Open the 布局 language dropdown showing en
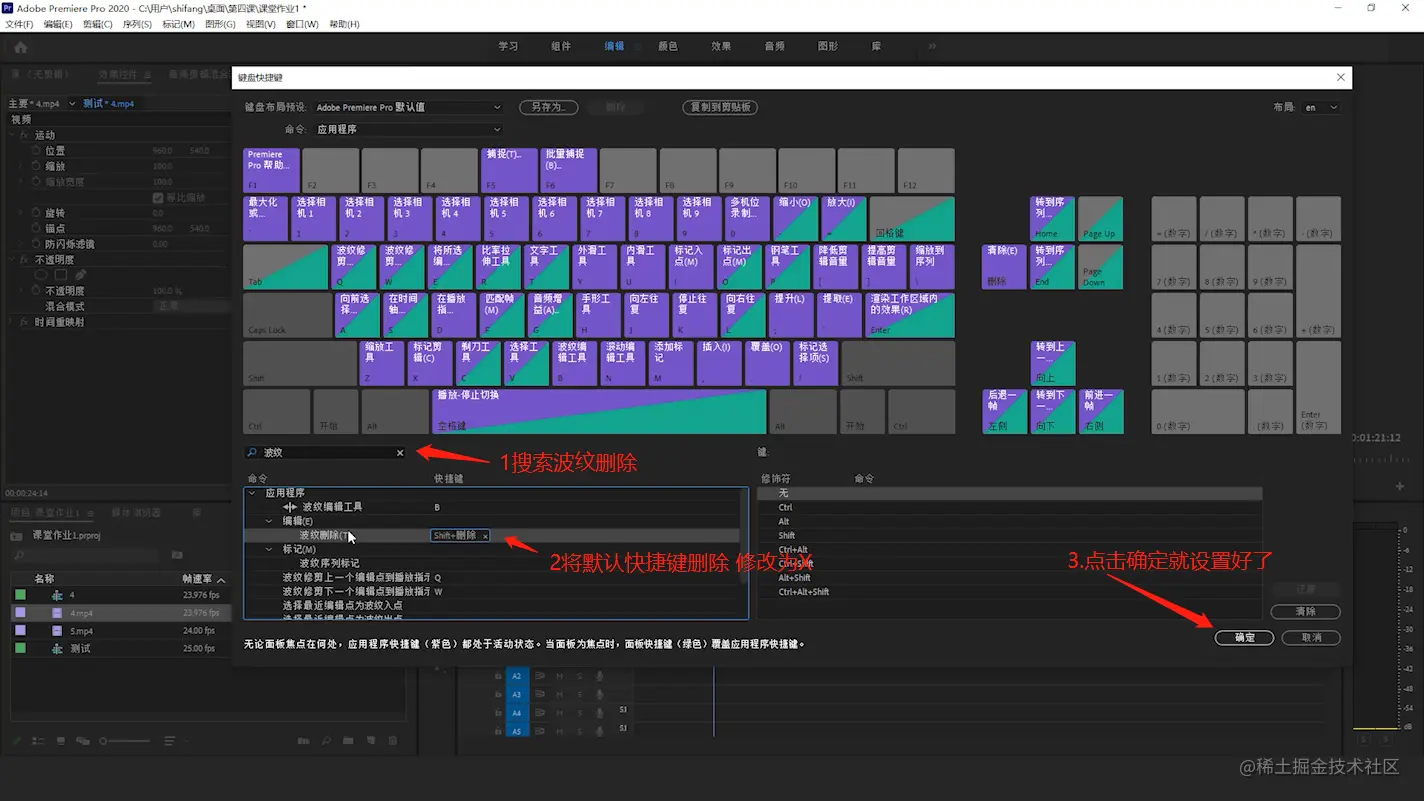1424x801 pixels. (x=1320, y=107)
